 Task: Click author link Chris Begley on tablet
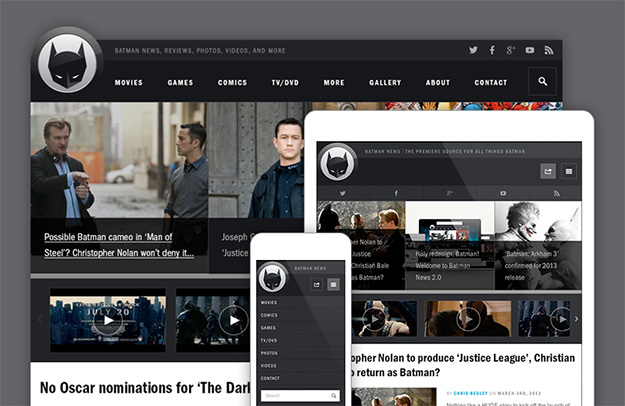[x=470, y=393]
